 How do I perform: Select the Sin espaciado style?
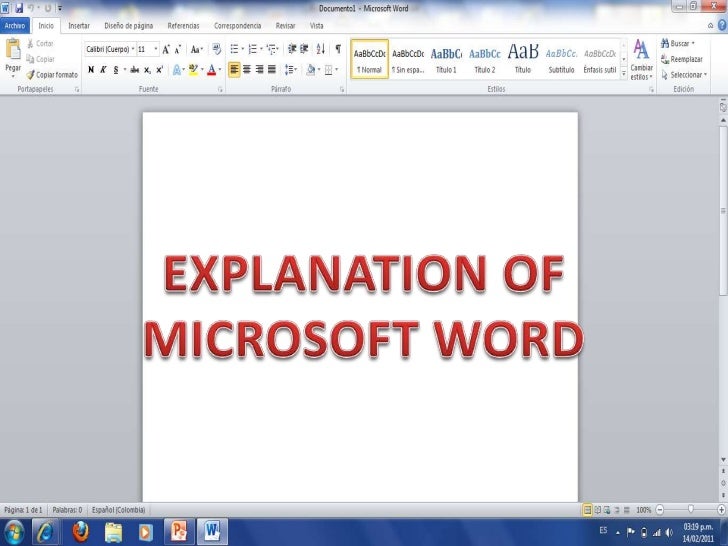pyautogui.click(x=408, y=59)
